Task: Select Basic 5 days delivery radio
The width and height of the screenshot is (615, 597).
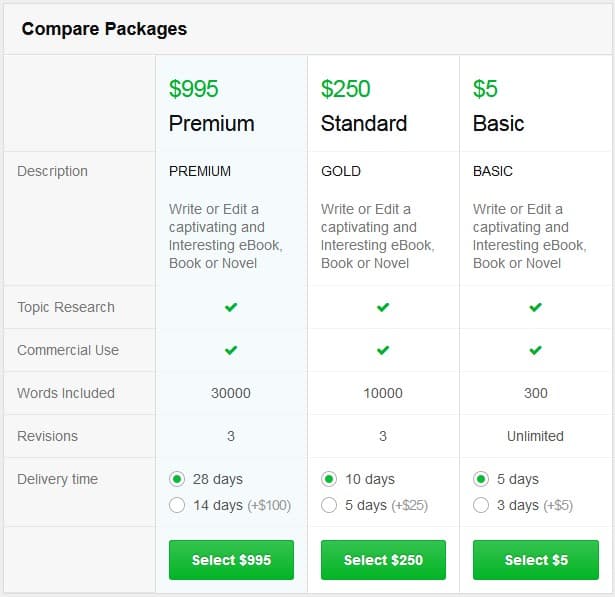Action: [x=481, y=479]
